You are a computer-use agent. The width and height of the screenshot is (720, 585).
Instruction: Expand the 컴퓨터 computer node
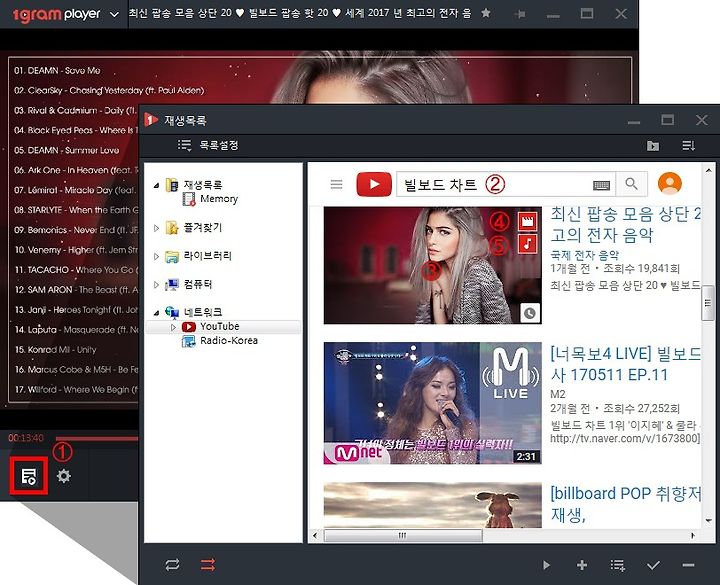click(x=156, y=285)
